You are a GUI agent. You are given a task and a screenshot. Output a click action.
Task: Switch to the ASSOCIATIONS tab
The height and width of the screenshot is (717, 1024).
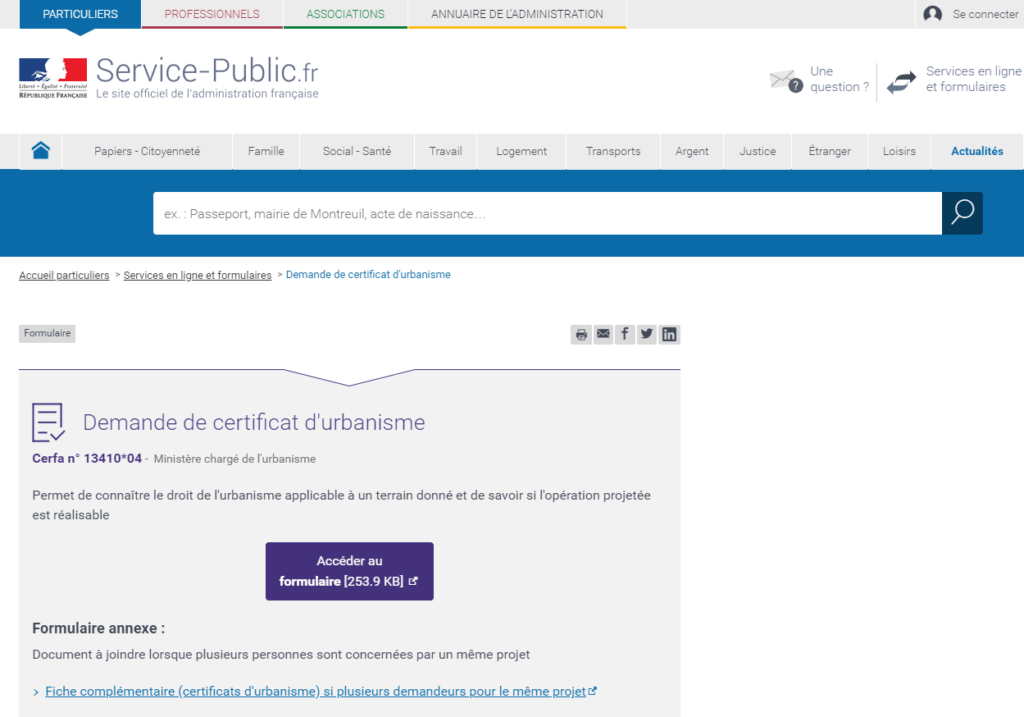pyautogui.click(x=345, y=14)
